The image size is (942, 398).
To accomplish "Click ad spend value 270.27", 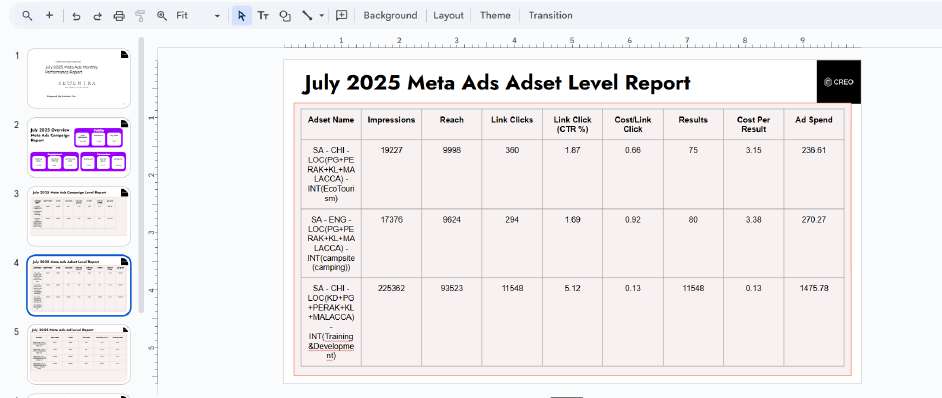I will click(814, 220).
